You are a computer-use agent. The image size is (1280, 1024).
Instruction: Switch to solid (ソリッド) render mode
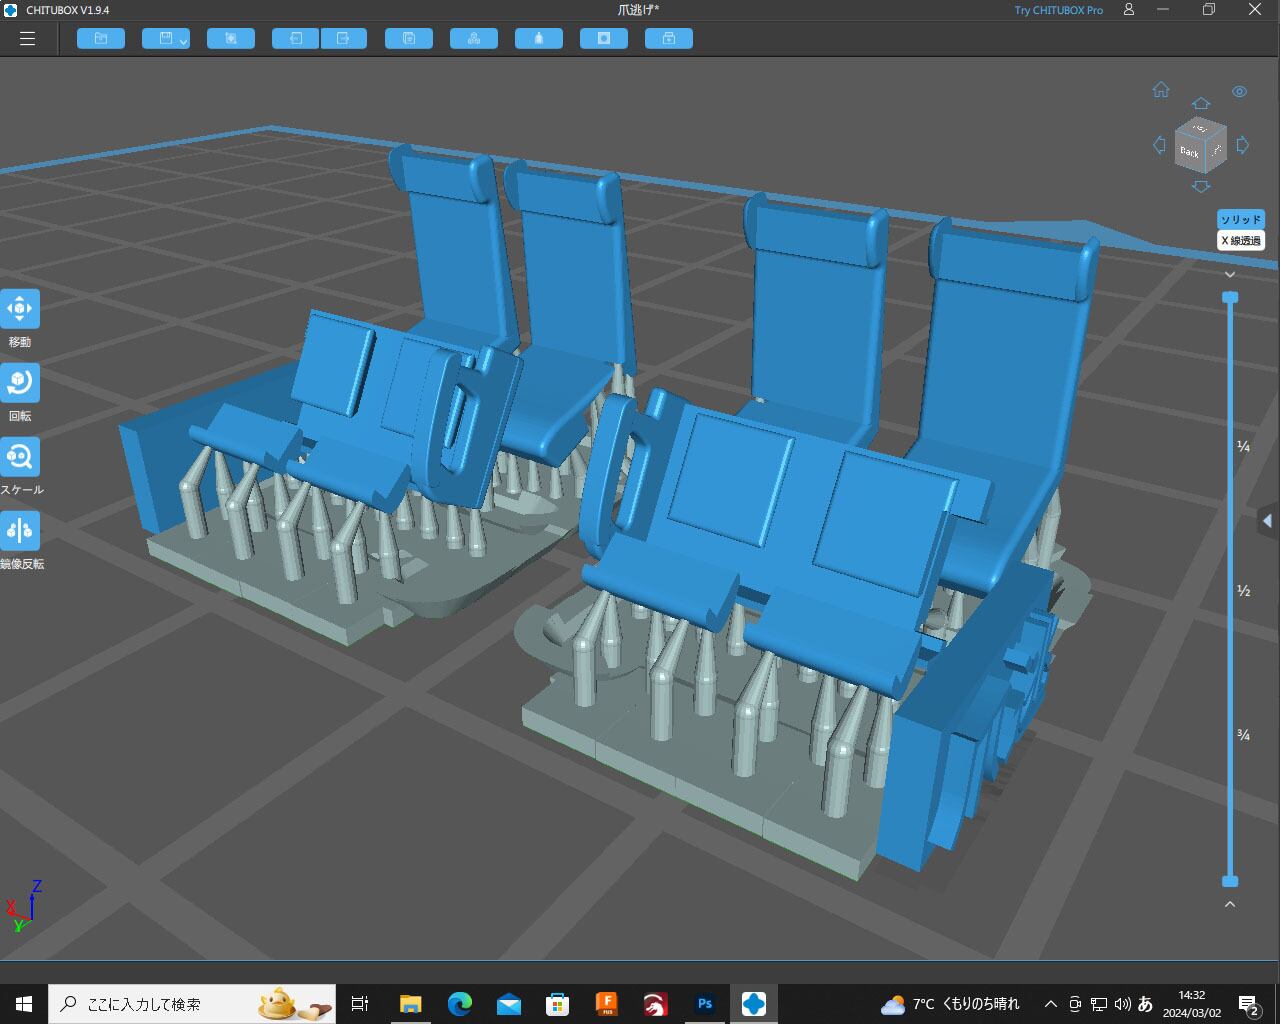1241,220
